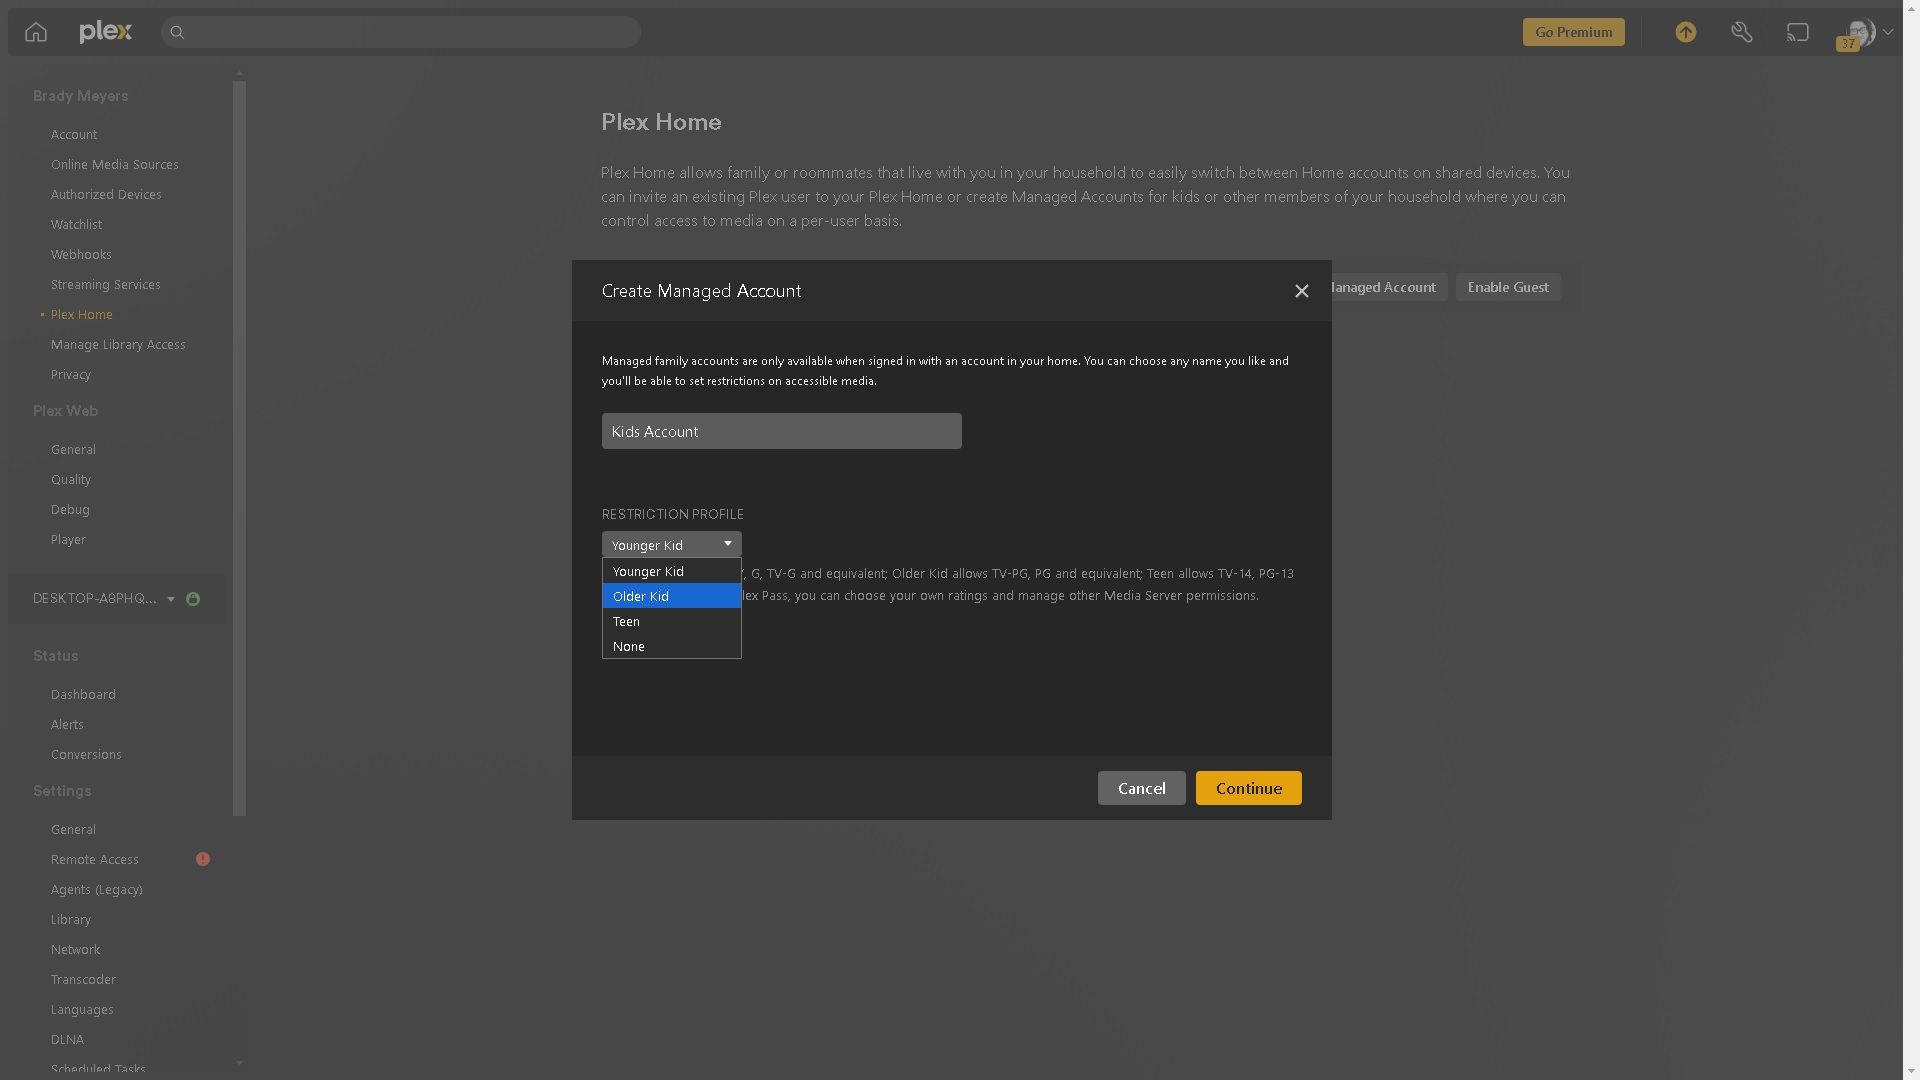This screenshot has height=1080, width=1920.
Task: Click the Go Premium button
Action: (1573, 32)
